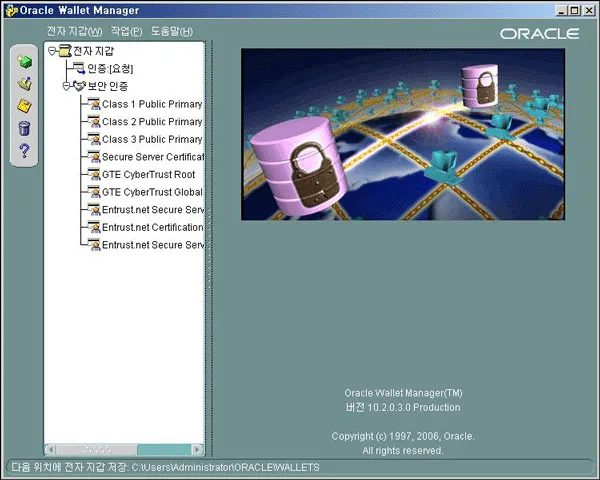Viewport: 600px width, 480px height.
Task: Click the 보안 인증 trusted certificates icon
Action: 79,86
